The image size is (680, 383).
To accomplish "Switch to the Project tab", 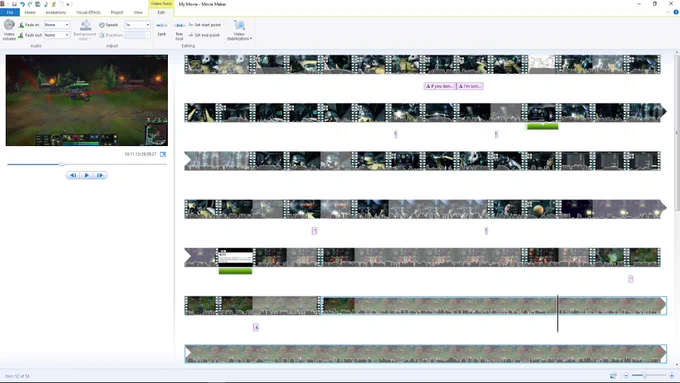I will click(117, 12).
